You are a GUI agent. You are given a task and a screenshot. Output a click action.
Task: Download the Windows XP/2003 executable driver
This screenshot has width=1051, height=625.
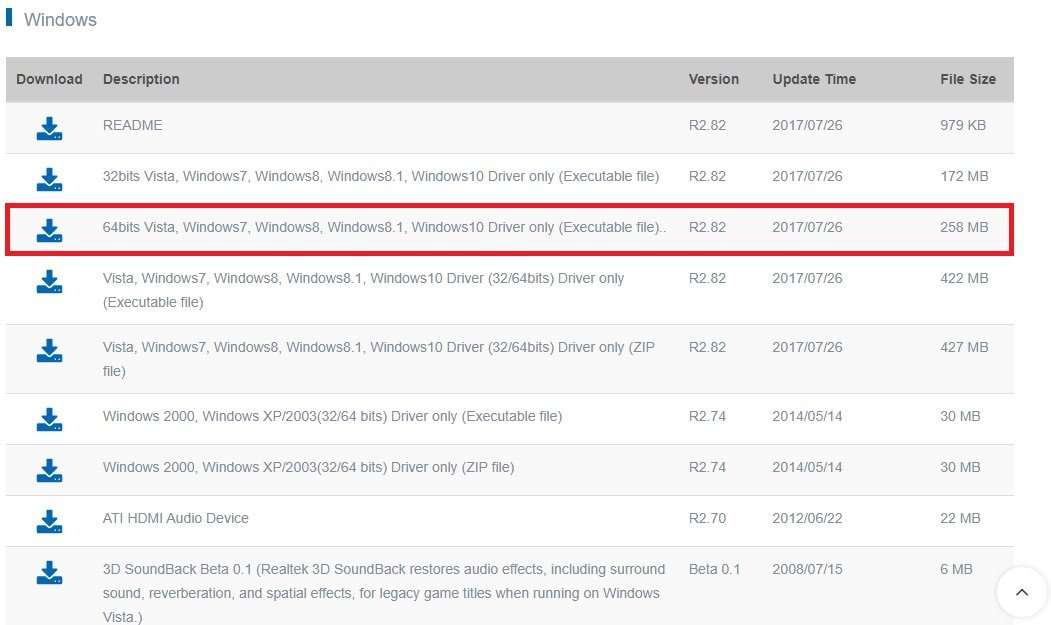49,416
